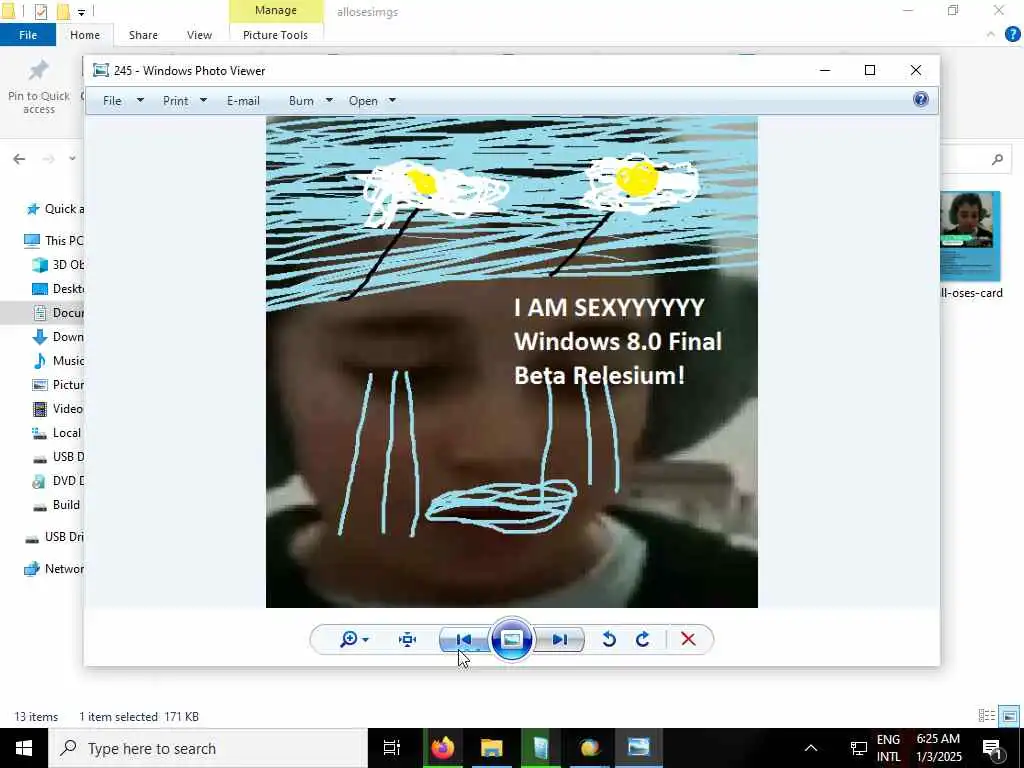The image size is (1024, 768).
Task: Rotate photo clockwise
Action: pos(643,639)
